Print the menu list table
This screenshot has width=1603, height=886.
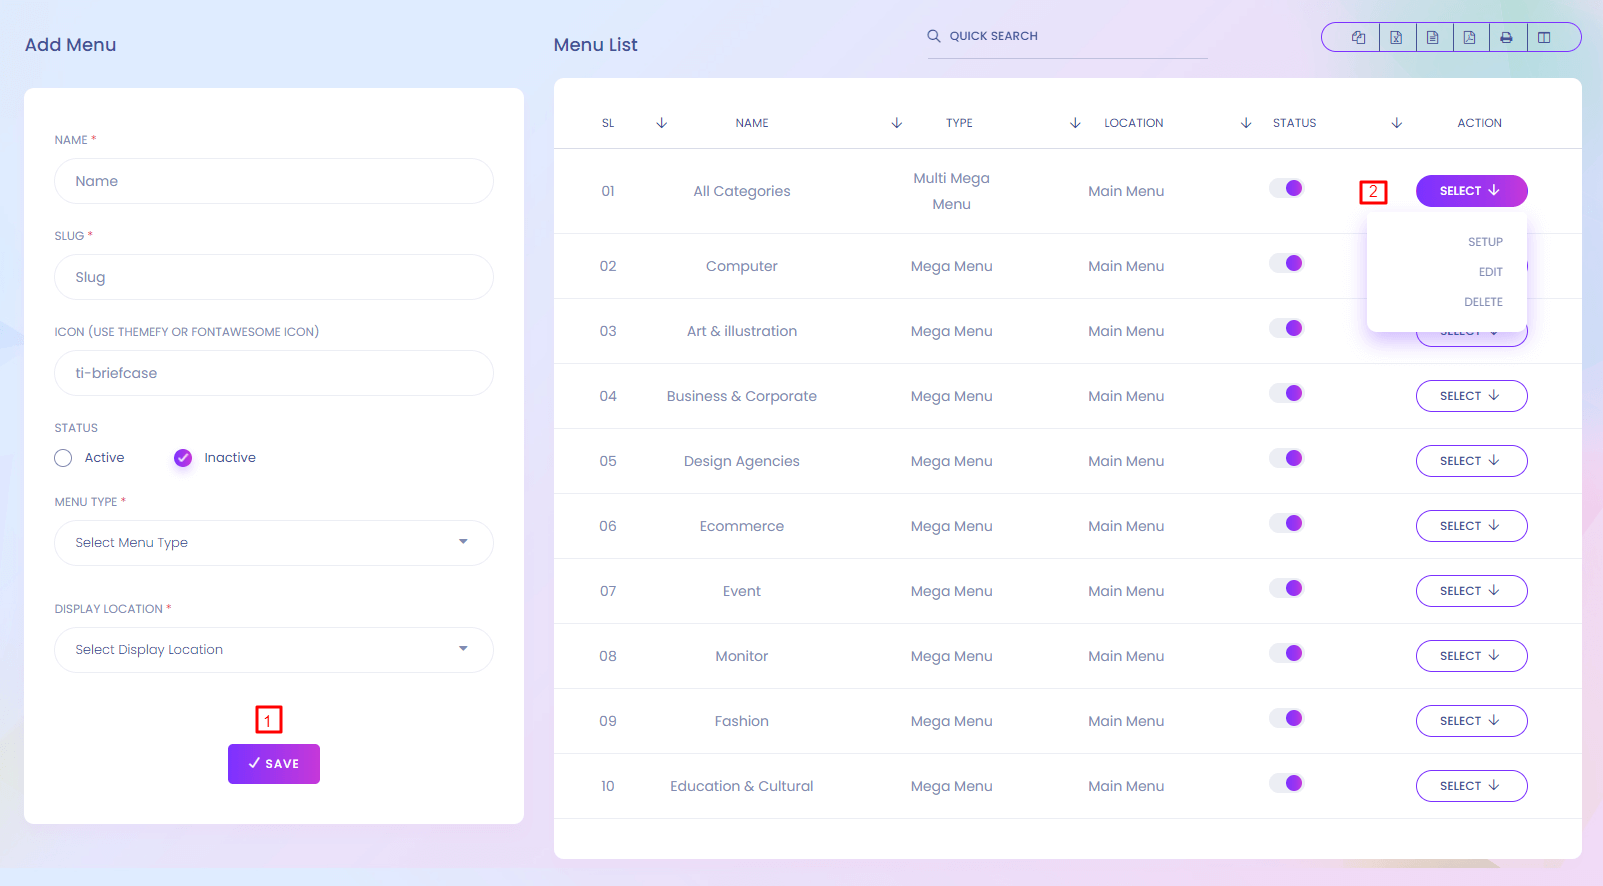1506,38
